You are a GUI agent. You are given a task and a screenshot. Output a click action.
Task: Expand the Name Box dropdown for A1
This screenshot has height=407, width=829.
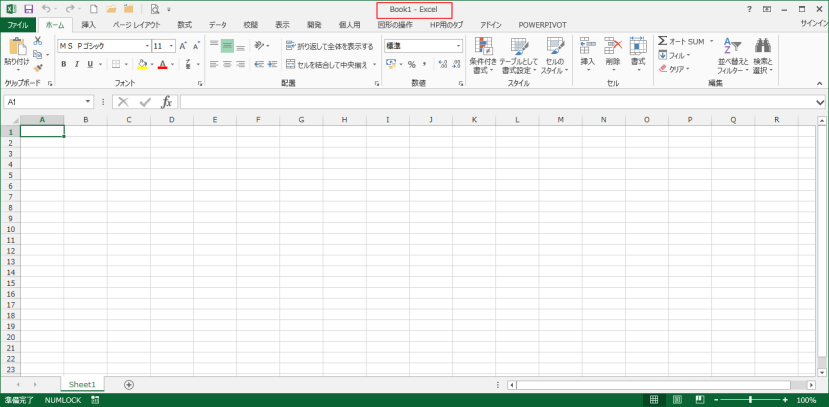tap(88, 102)
